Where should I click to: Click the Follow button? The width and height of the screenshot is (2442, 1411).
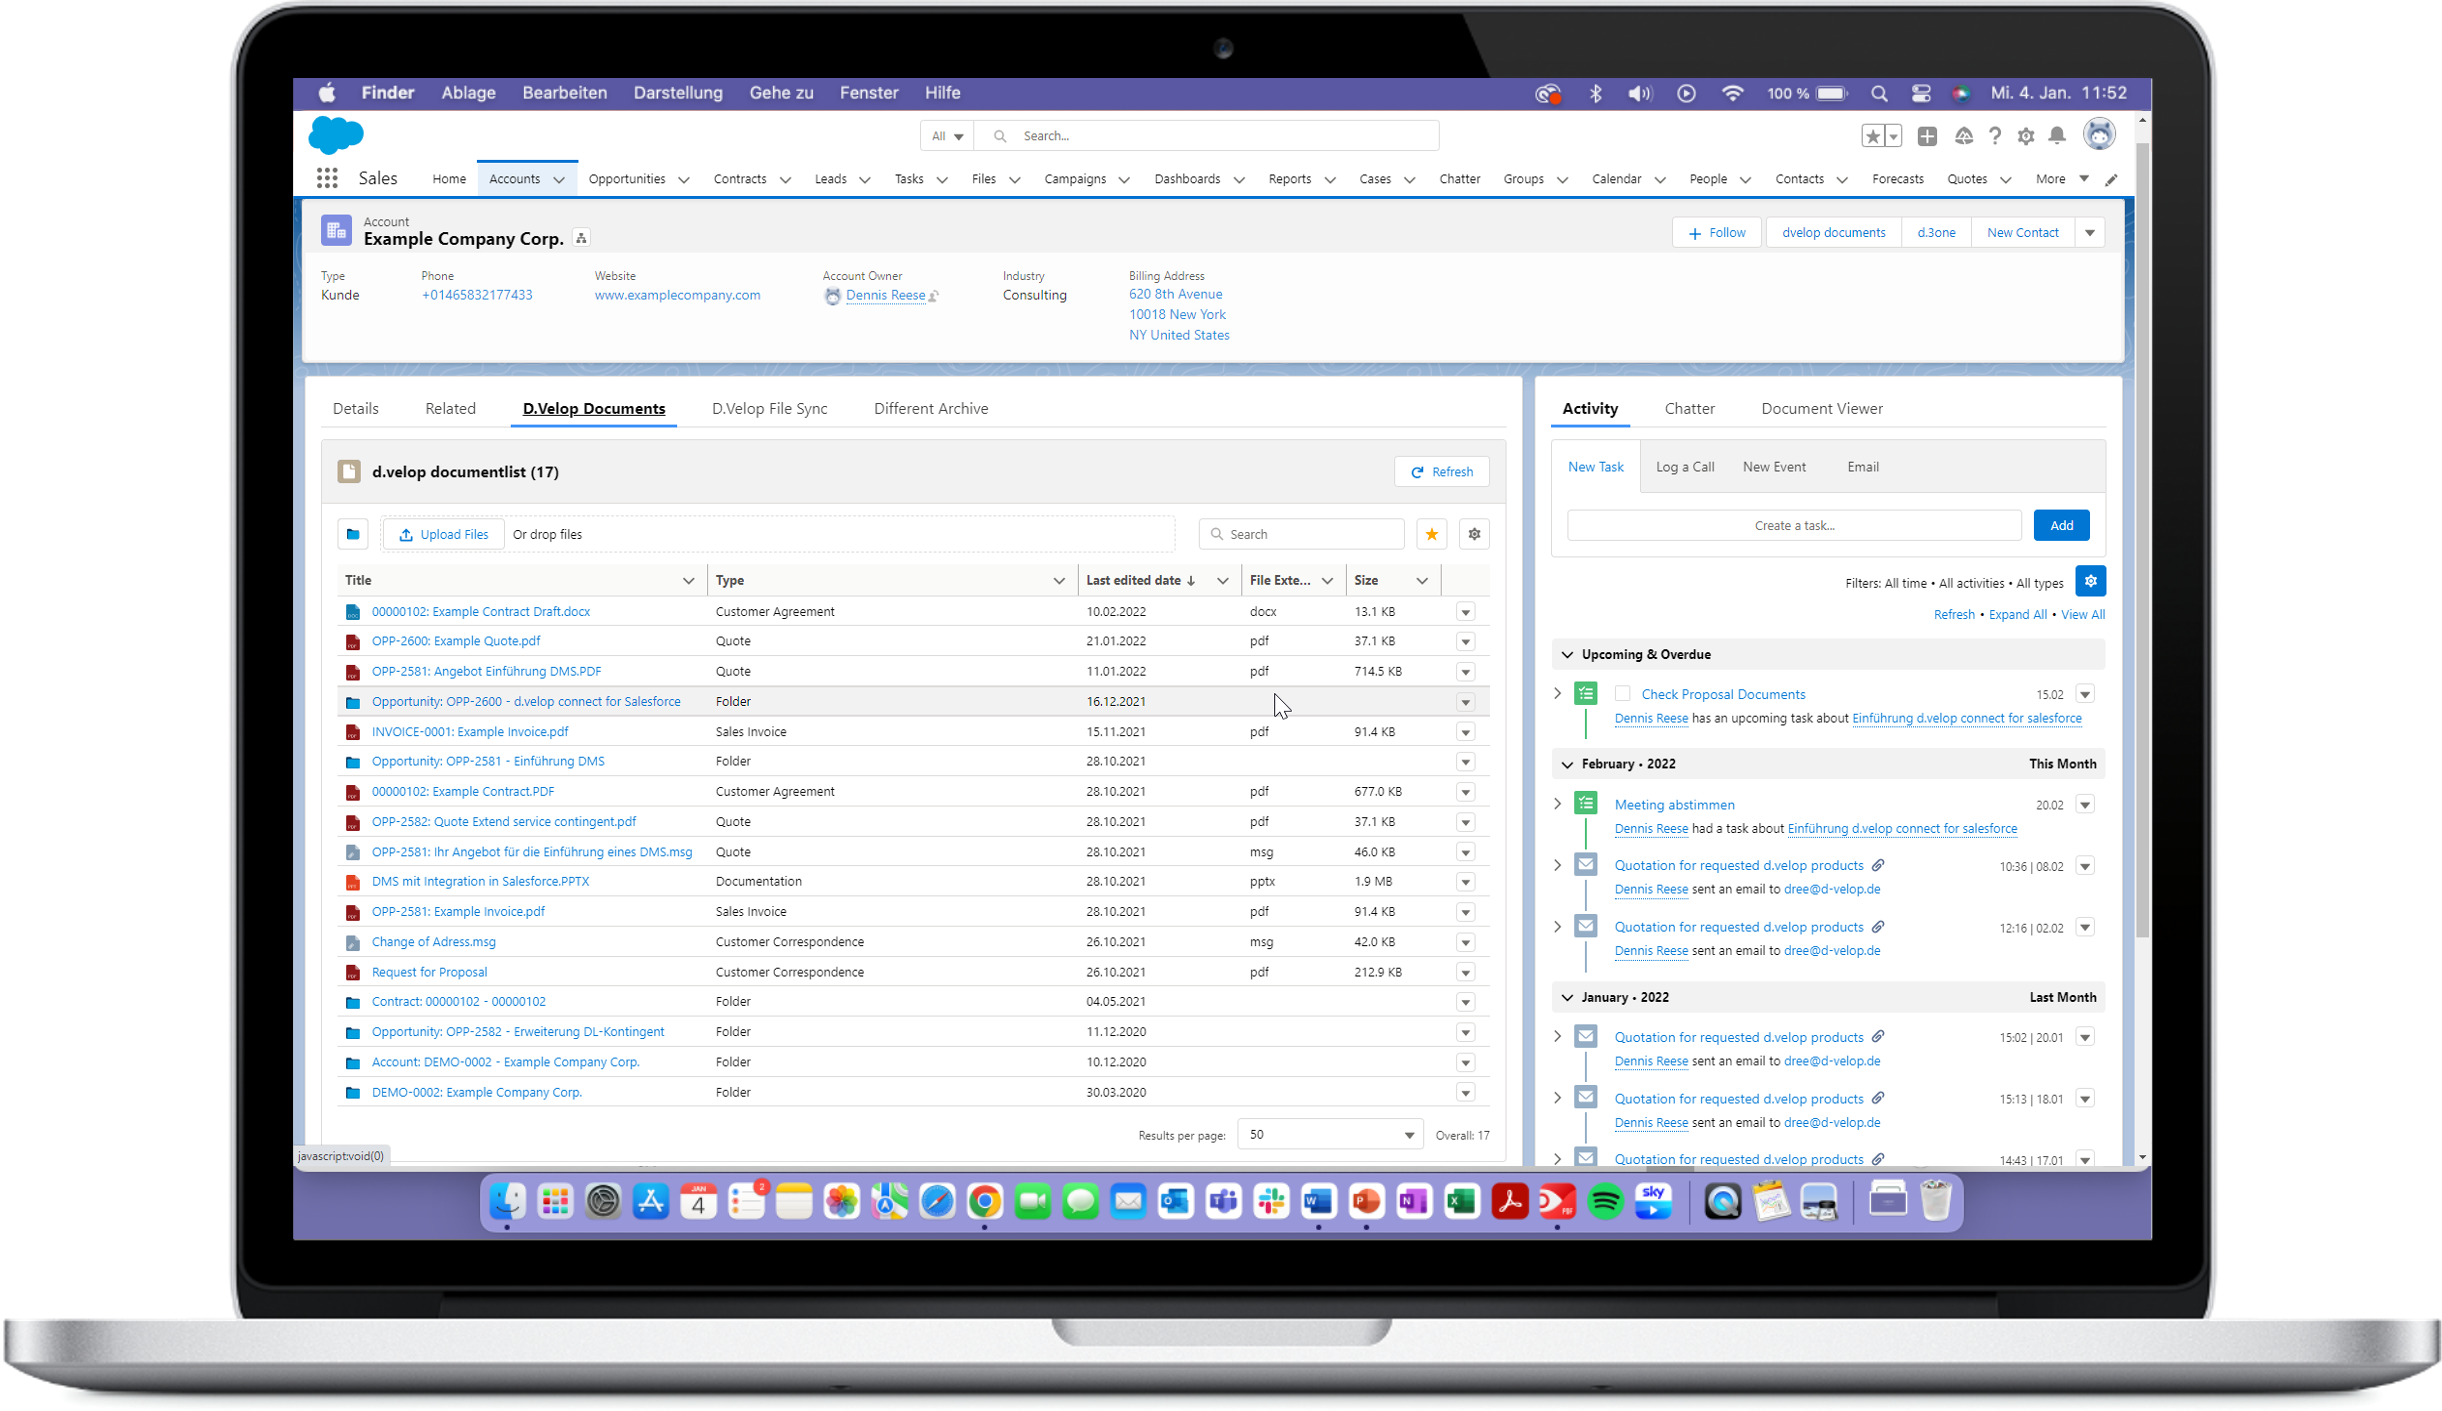pyautogui.click(x=1716, y=233)
